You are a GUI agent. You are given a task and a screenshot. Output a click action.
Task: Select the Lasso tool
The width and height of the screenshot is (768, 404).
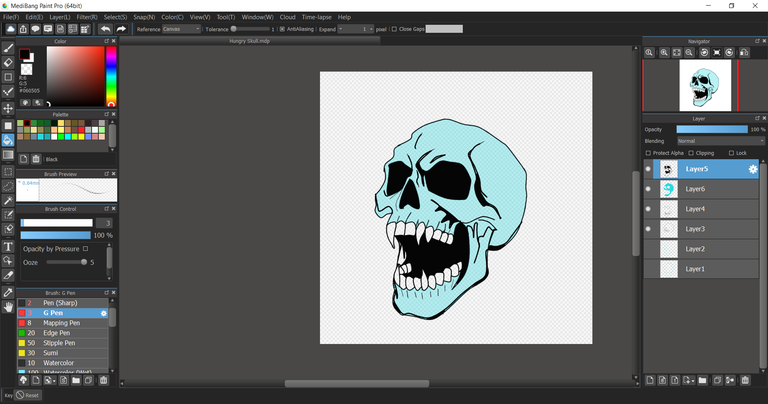point(8,186)
